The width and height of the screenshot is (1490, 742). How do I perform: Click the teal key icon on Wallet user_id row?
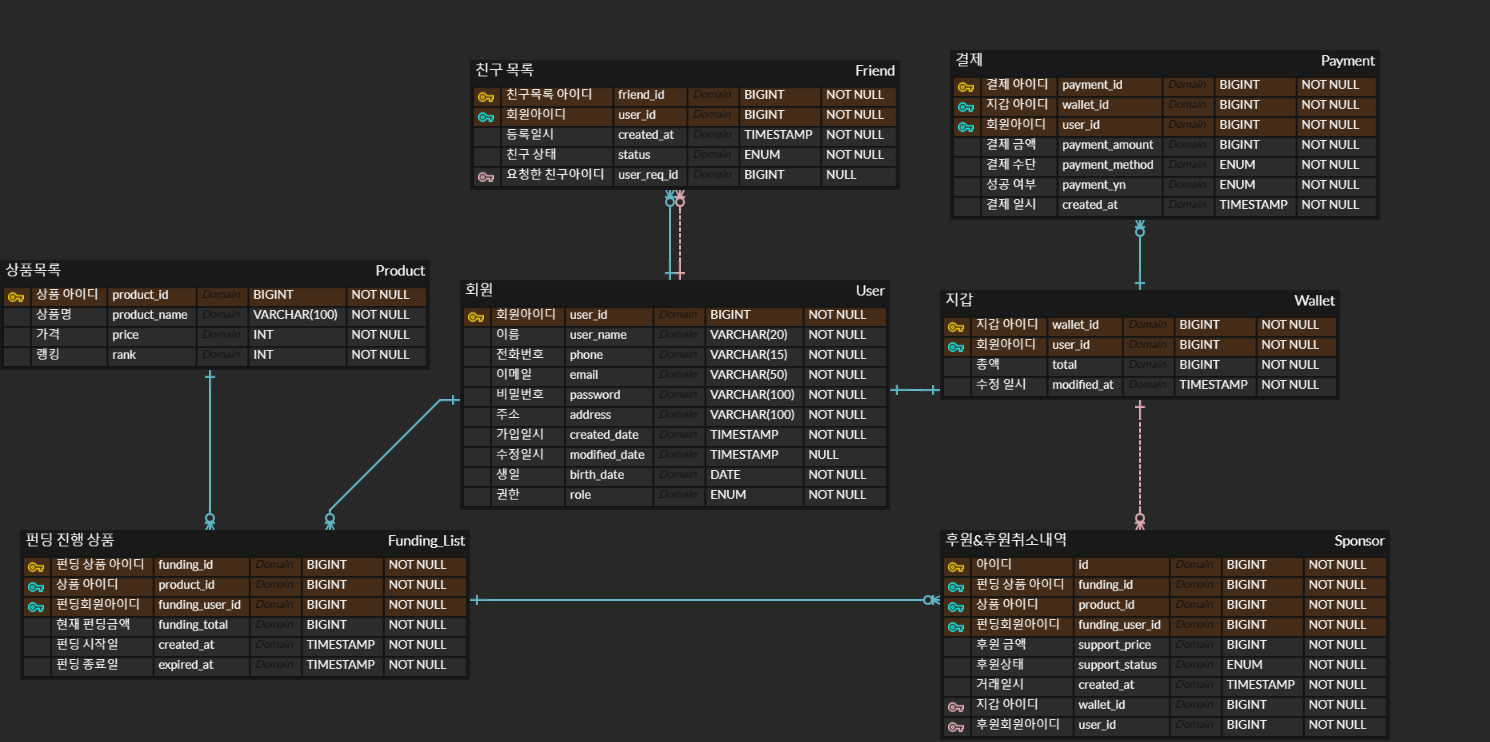[956, 346]
